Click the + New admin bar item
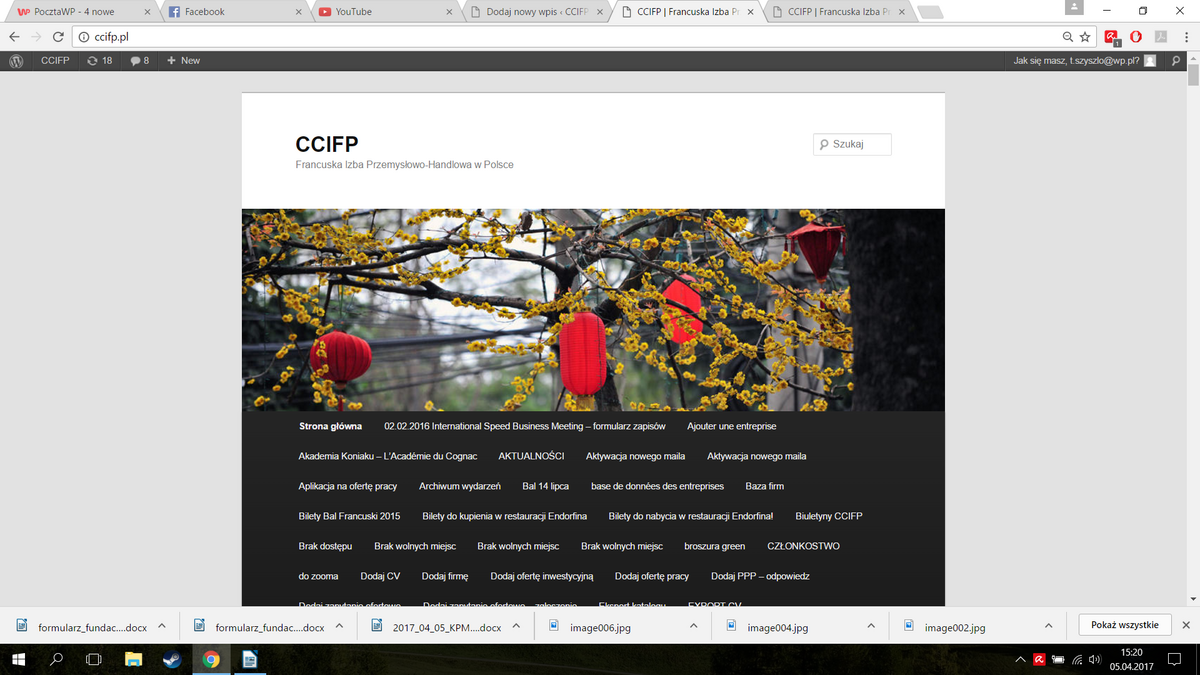 (x=183, y=61)
